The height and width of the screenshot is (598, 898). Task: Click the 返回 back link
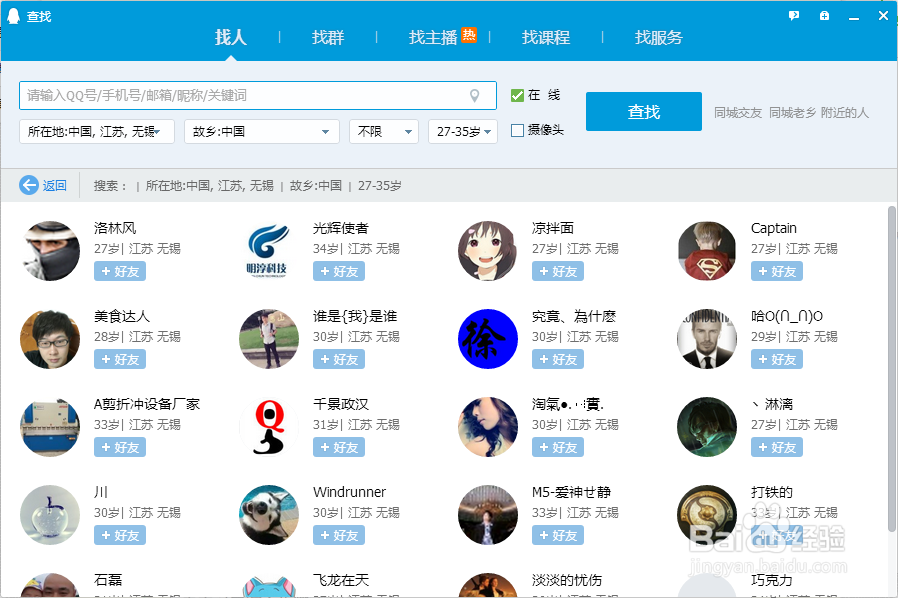(54, 186)
